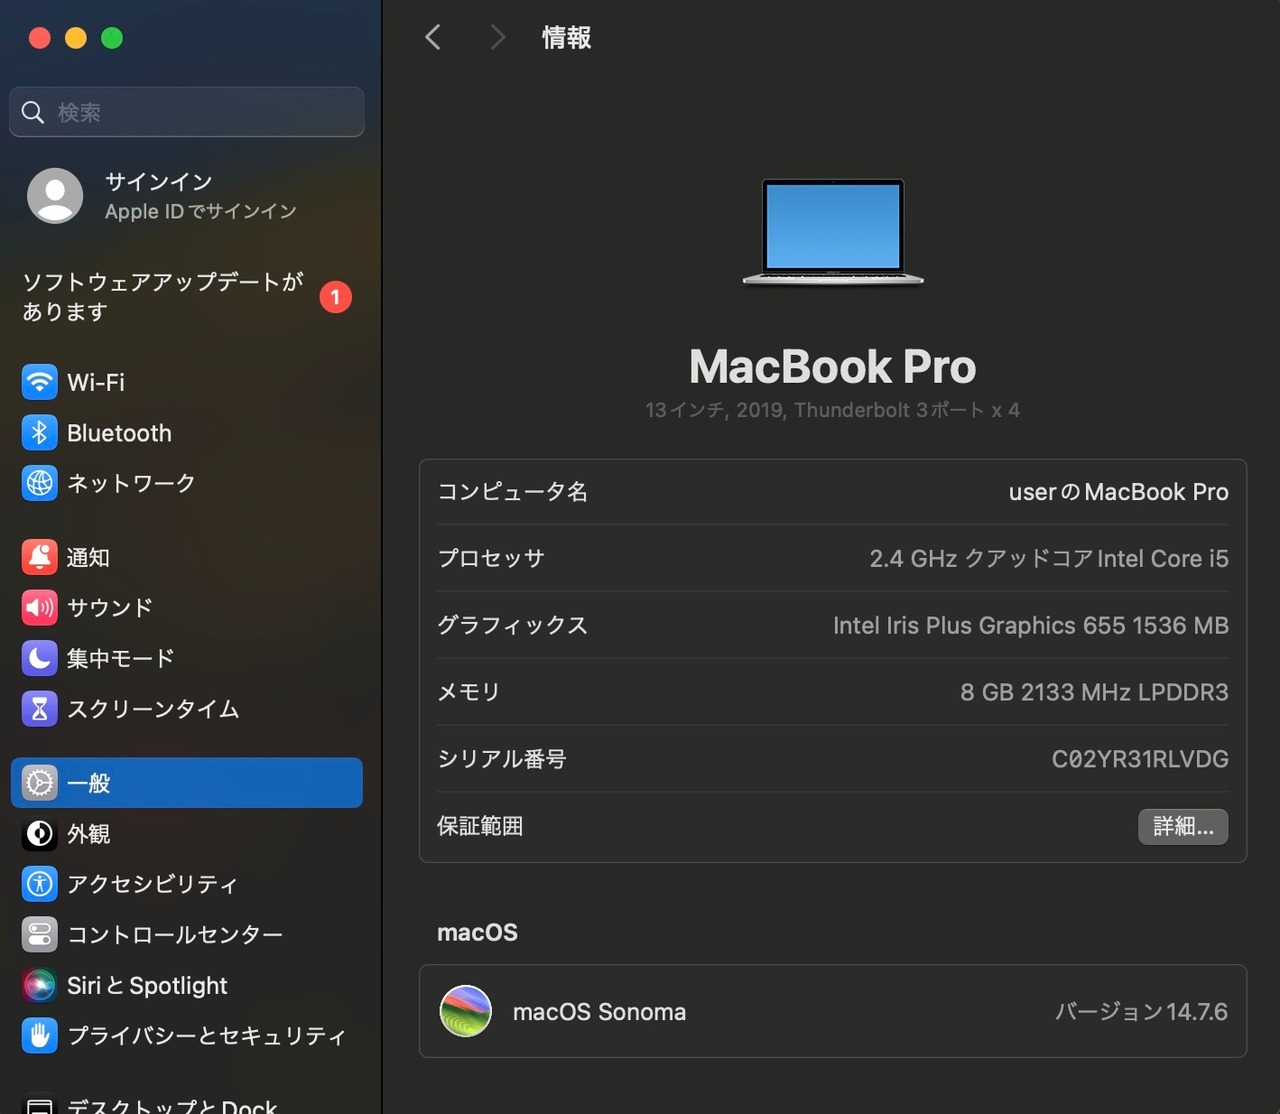
Task: Select 一般 in the sidebar
Action: tap(187, 783)
